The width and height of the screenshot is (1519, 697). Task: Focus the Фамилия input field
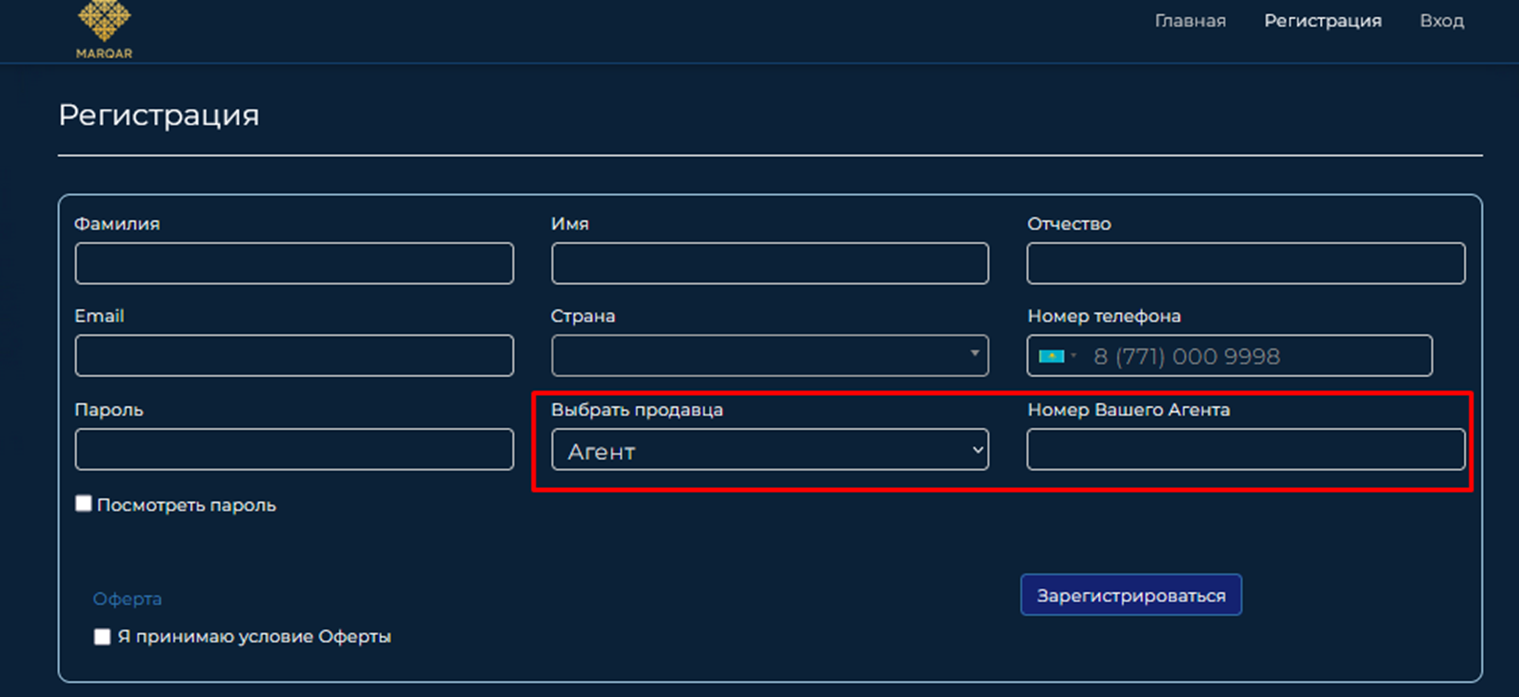click(294, 263)
